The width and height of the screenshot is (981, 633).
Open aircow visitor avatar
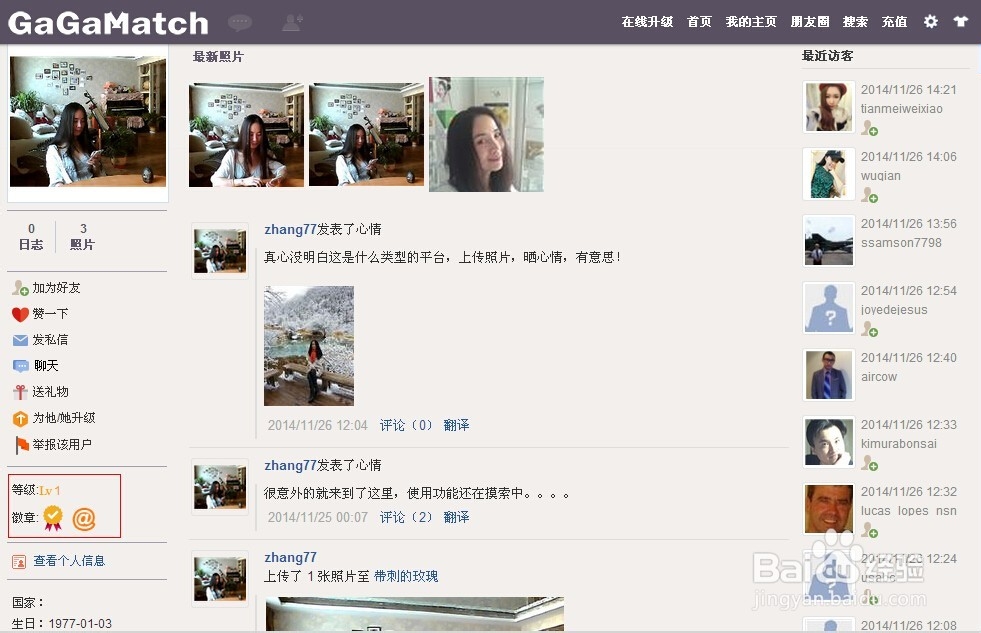829,375
